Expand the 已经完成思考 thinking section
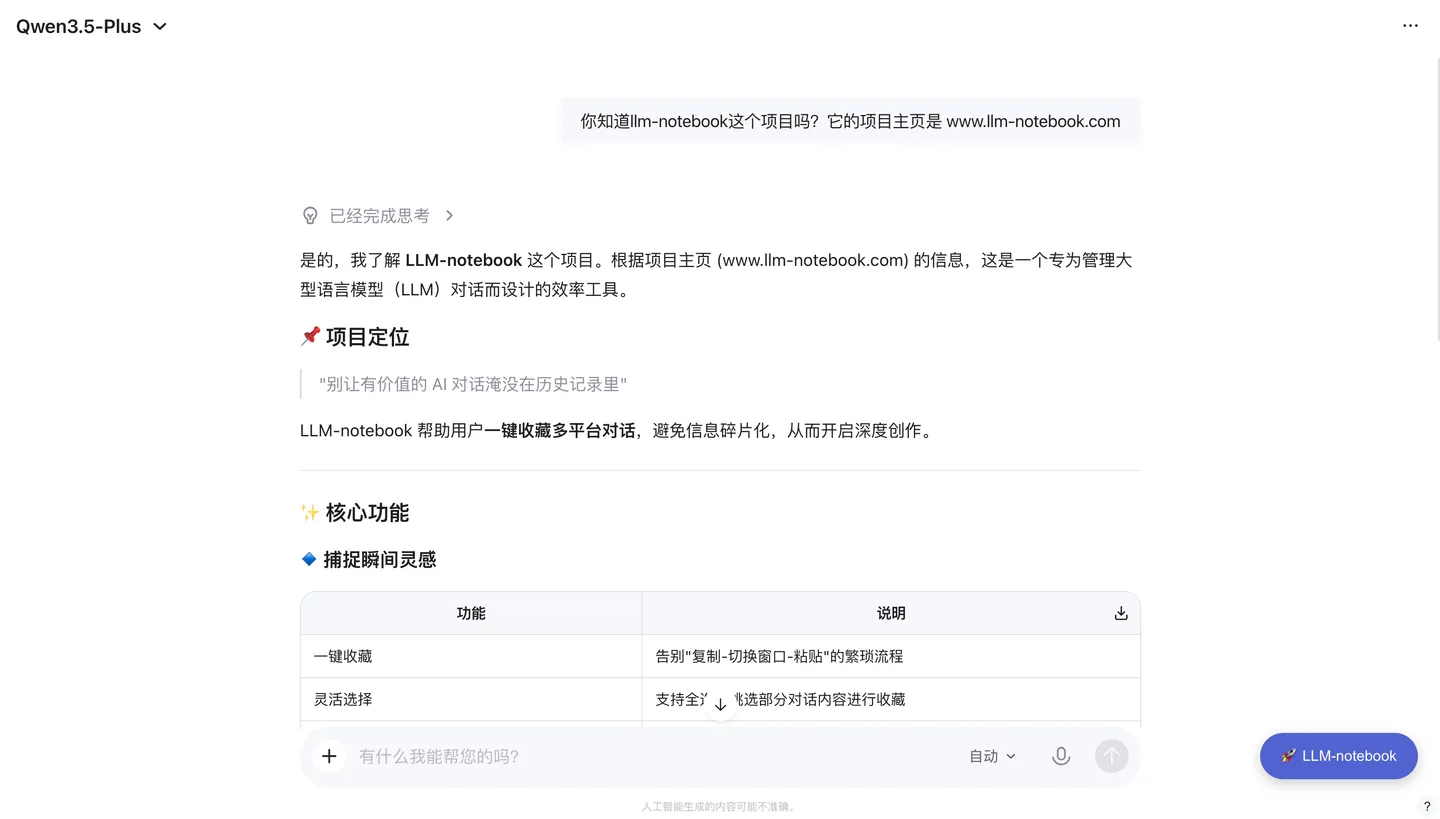 click(x=379, y=215)
